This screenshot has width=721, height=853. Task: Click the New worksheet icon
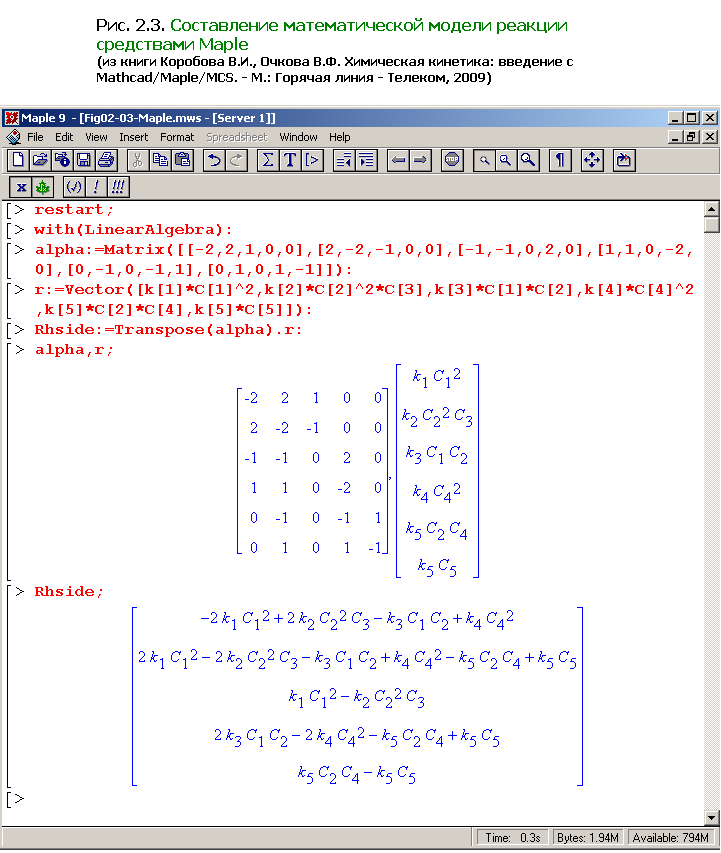point(17,160)
